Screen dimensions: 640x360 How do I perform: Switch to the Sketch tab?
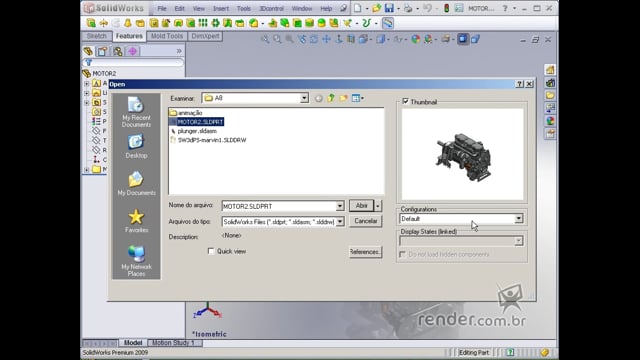[x=97, y=36]
